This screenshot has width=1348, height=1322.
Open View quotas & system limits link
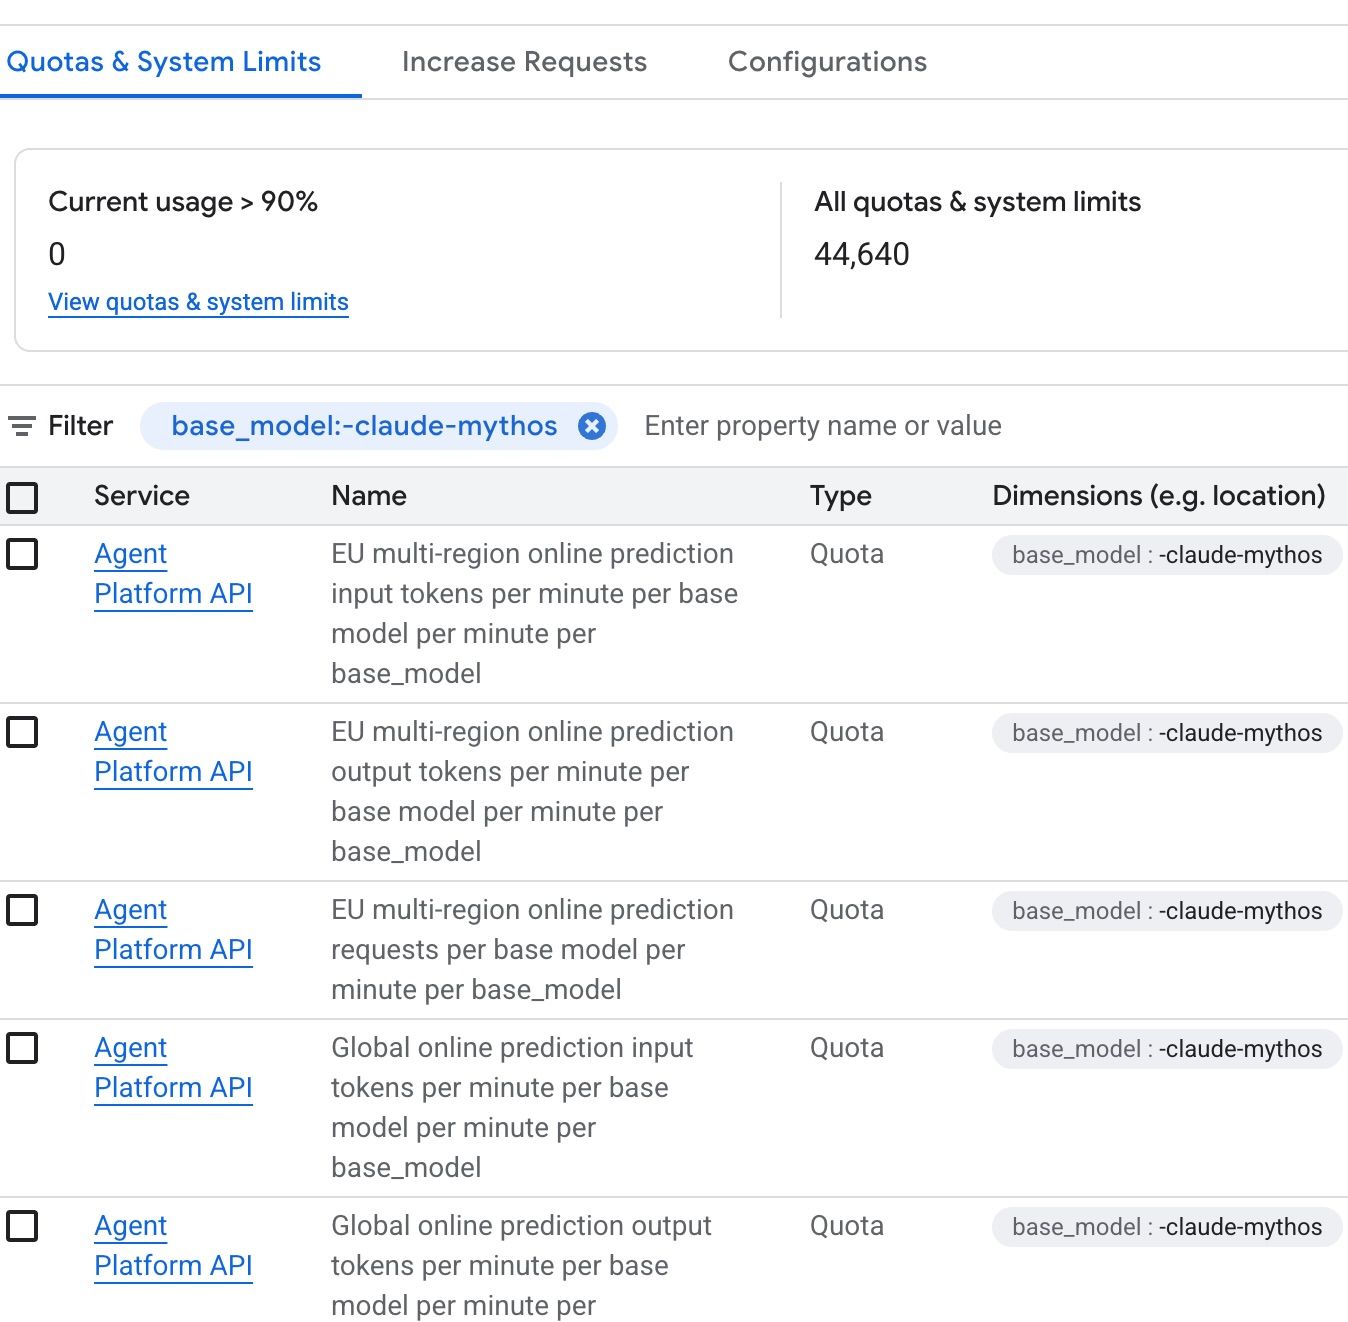pyautogui.click(x=198, y=302)
